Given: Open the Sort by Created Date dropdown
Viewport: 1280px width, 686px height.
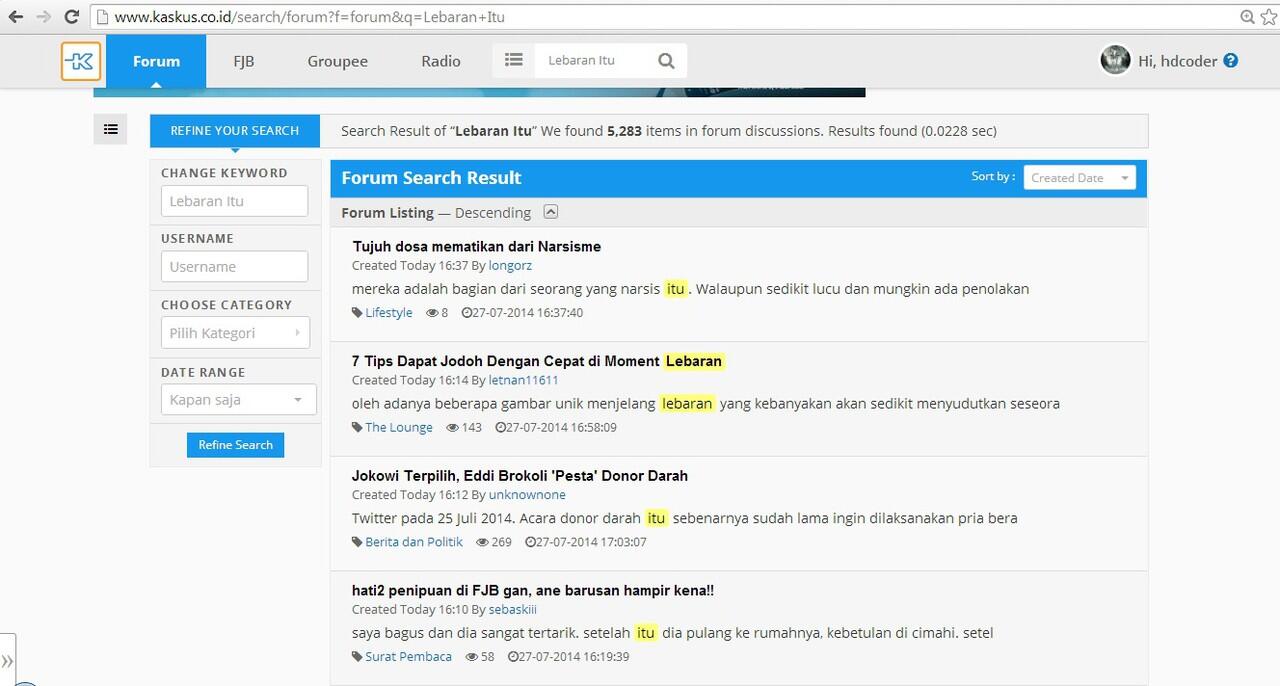Looking at the screenshot, I should (x=1079, y=178).
